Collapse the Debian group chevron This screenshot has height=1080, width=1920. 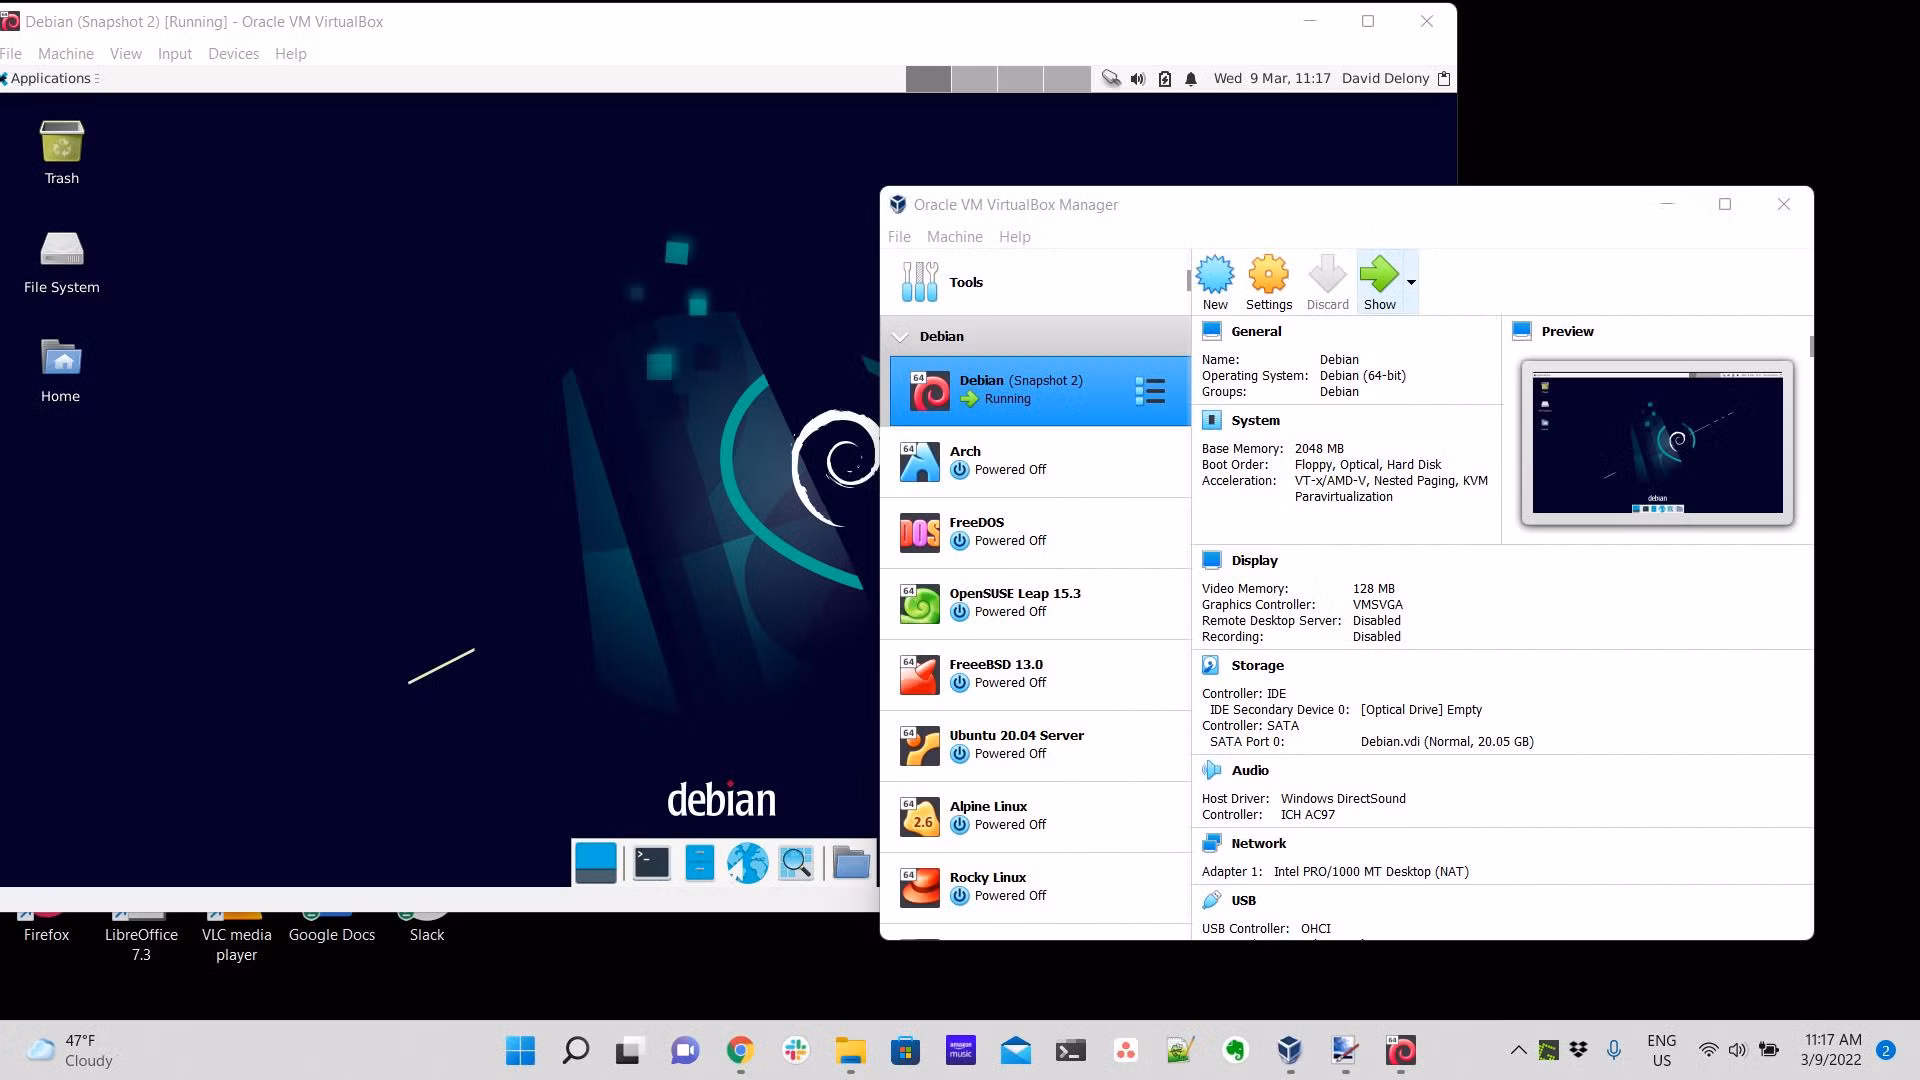click(x=900, y=337)
